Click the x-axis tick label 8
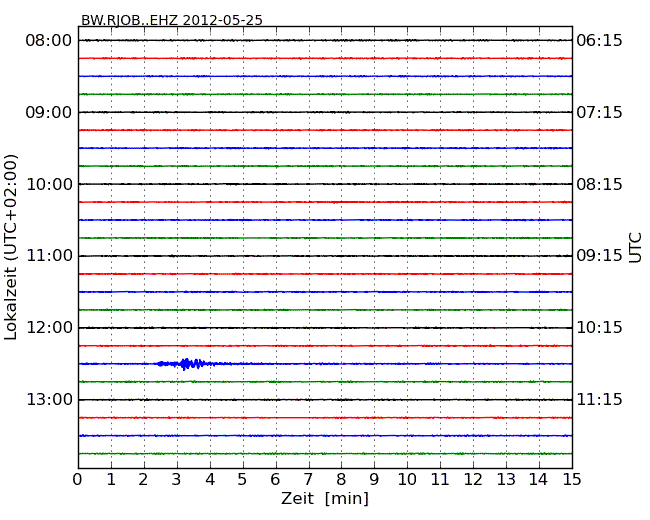The width and height of the screenshot is (650, 520). [341, 479]
